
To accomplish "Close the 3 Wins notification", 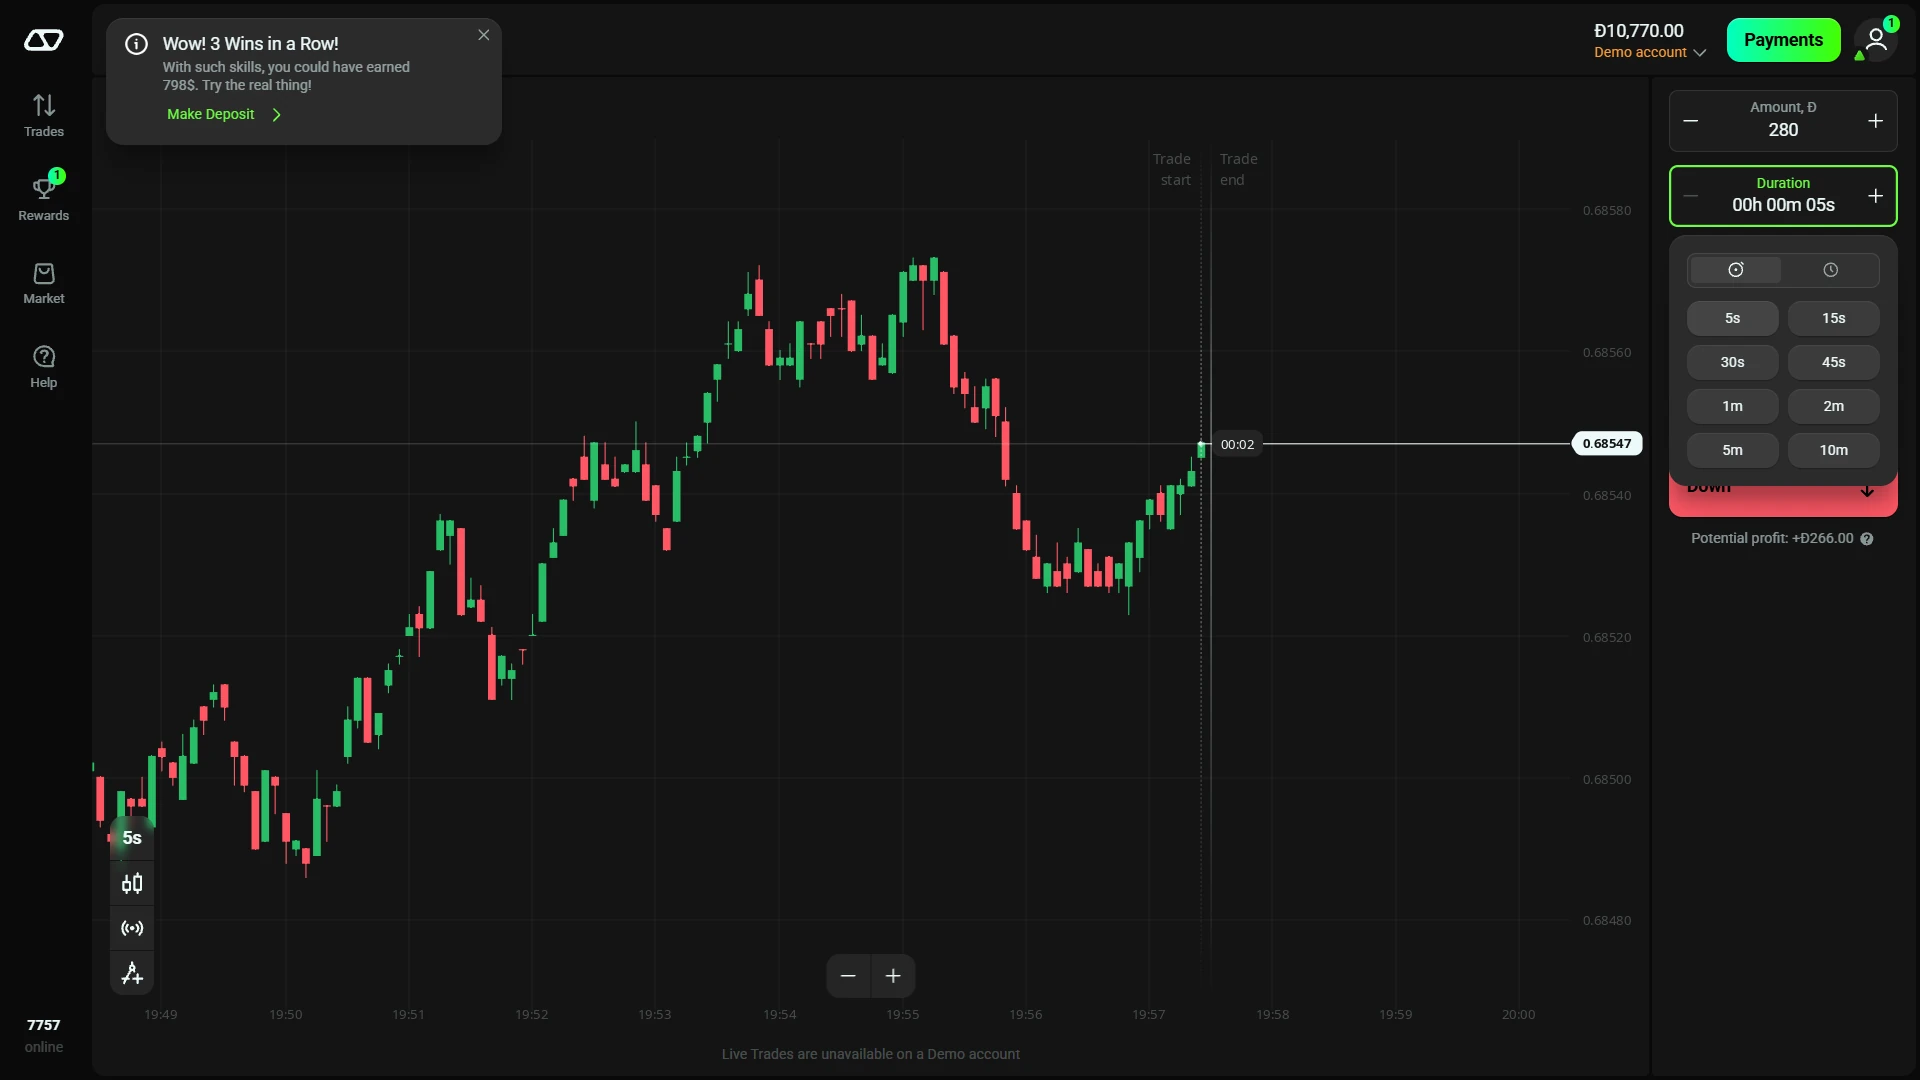I will pyautogui.click(x=484, y=35).
